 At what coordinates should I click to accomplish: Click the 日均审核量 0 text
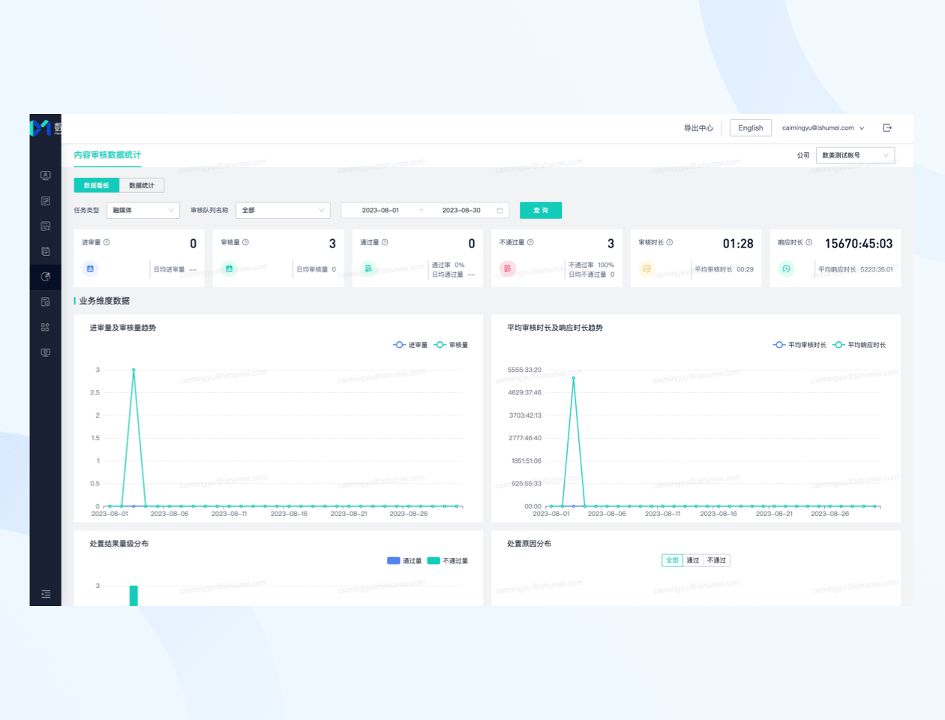pyautogui.click(x=316, y=269)
